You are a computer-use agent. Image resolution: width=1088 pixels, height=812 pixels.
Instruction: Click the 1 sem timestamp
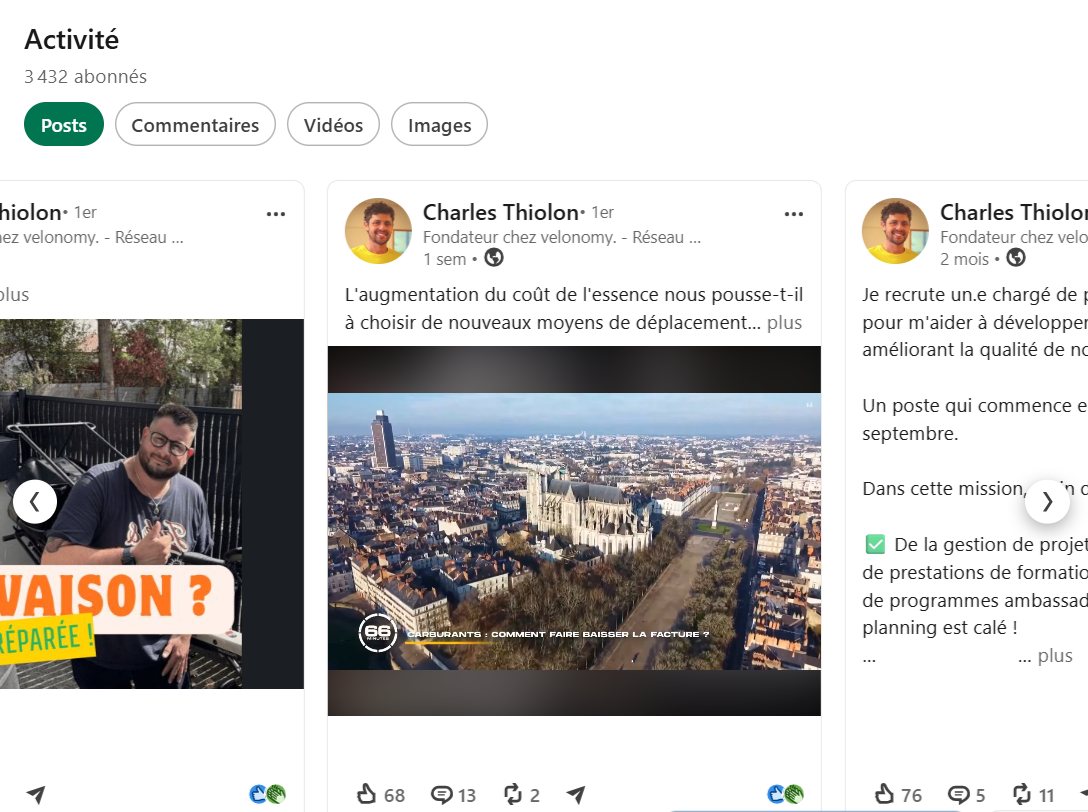click(x=445, y=259)
